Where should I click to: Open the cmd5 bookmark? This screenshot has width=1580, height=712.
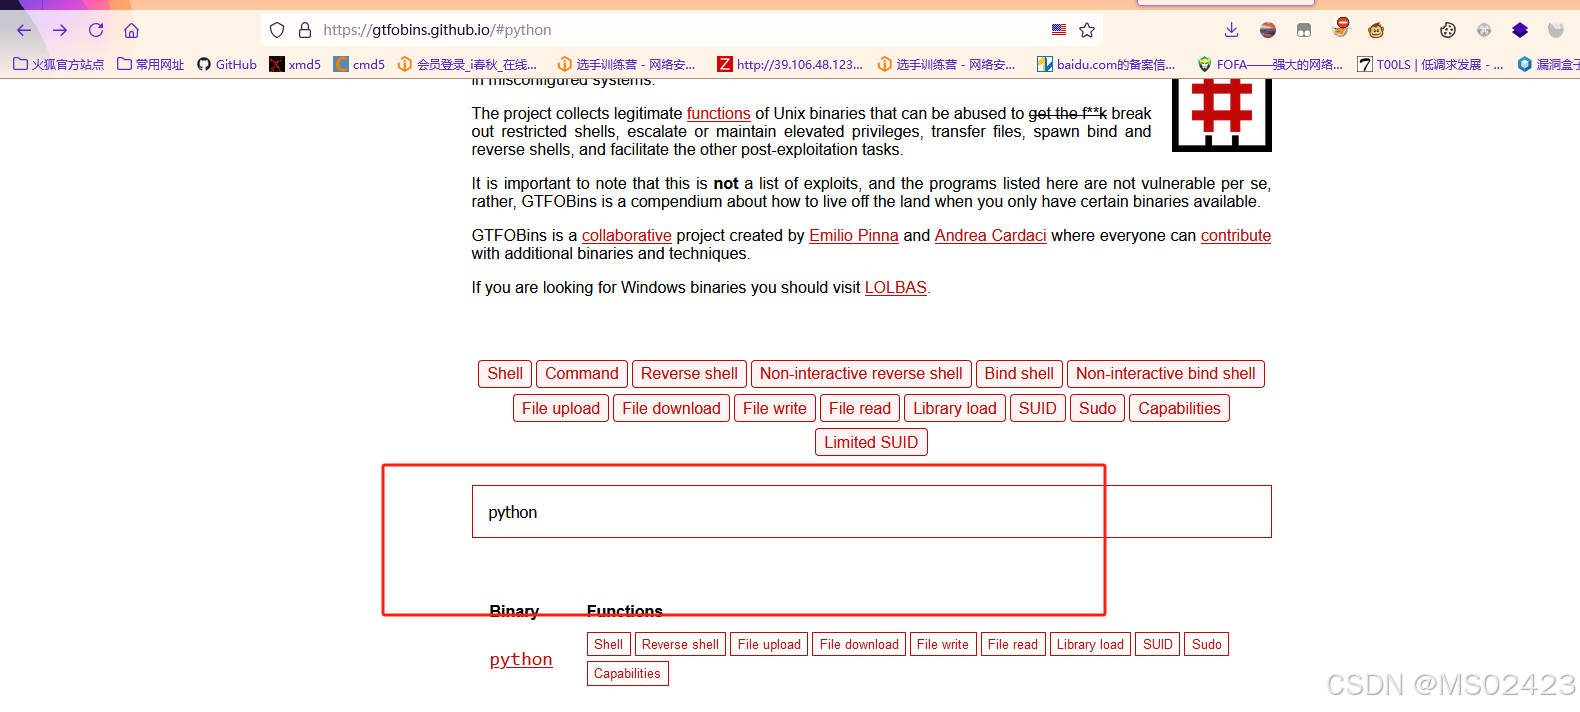[359, 64]
